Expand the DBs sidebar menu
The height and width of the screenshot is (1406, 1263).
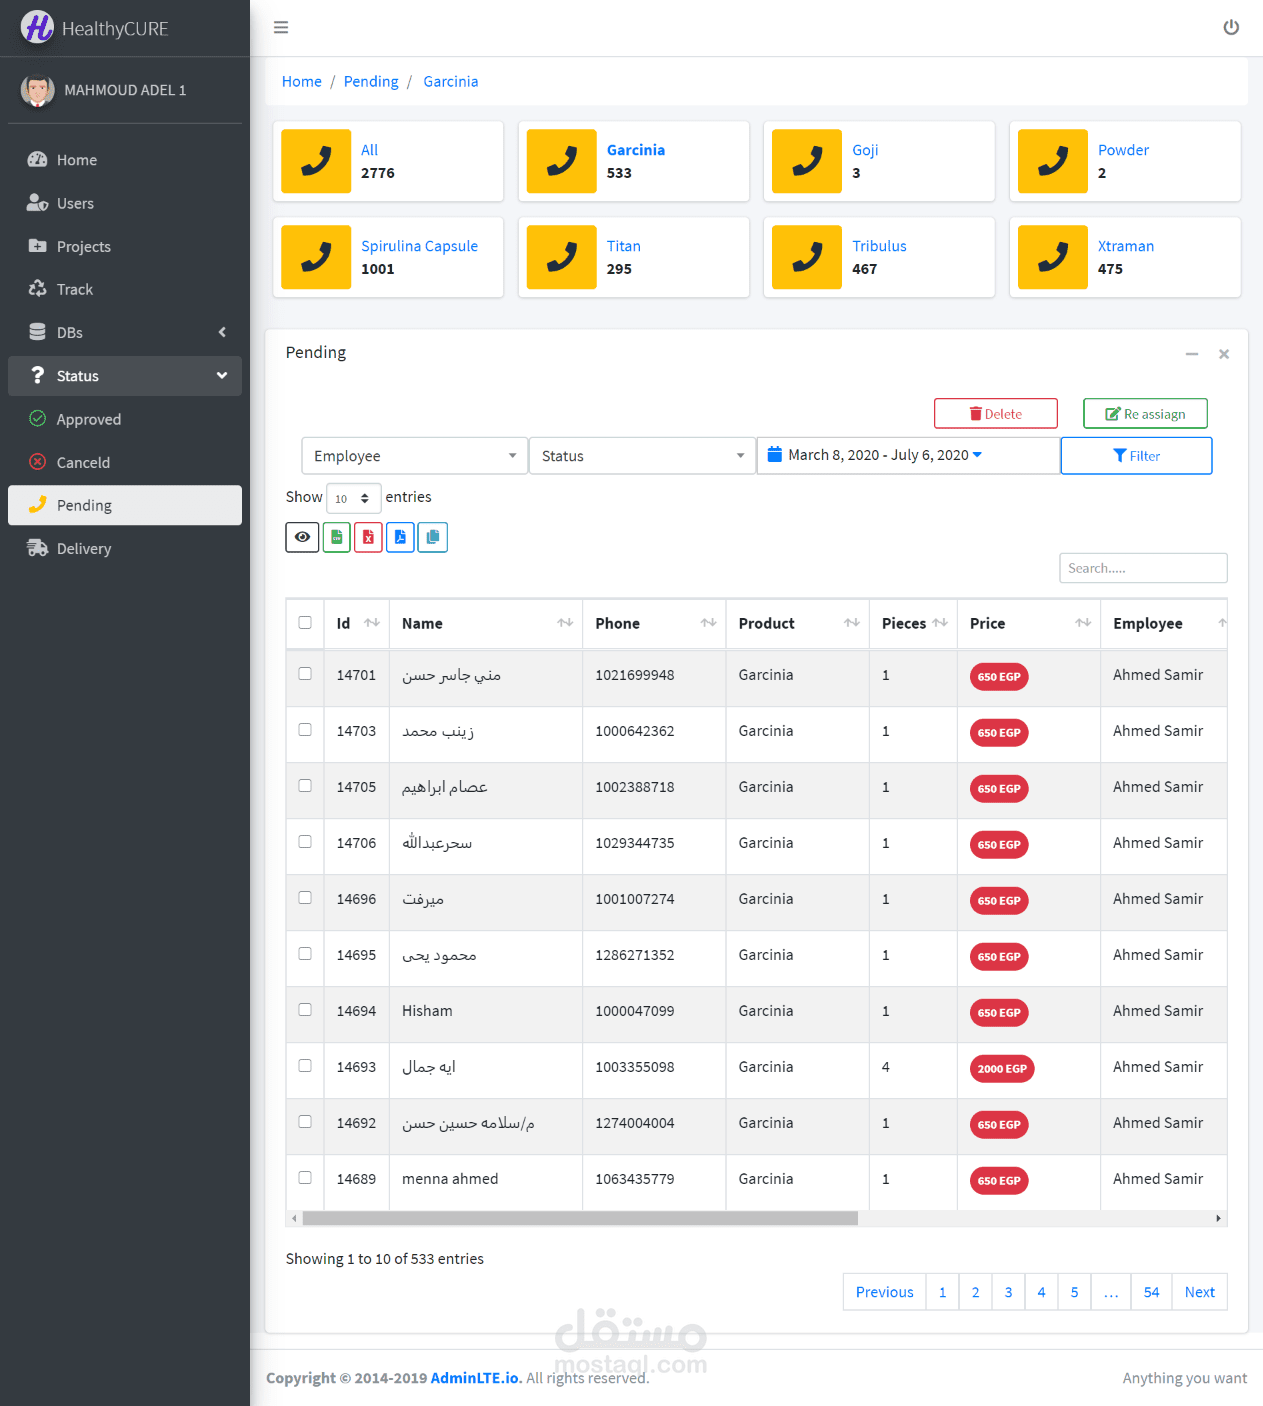coord(125,332)
